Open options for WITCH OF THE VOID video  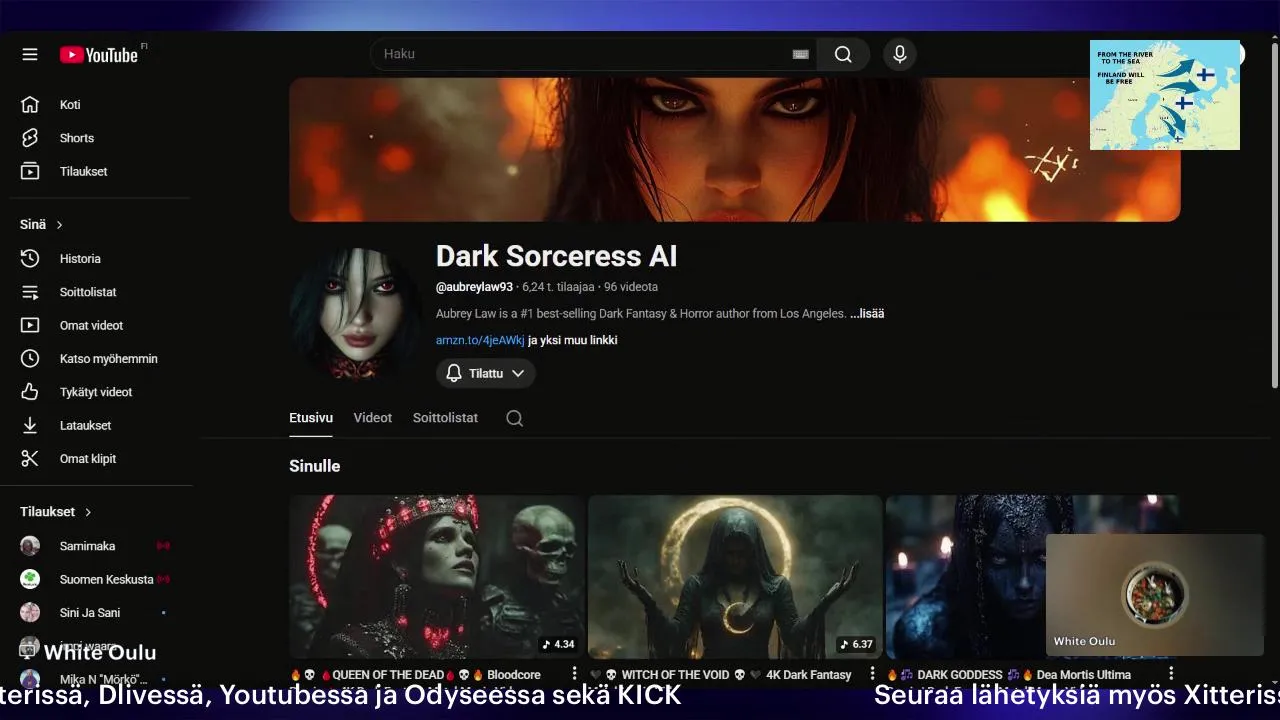(872, 674)
